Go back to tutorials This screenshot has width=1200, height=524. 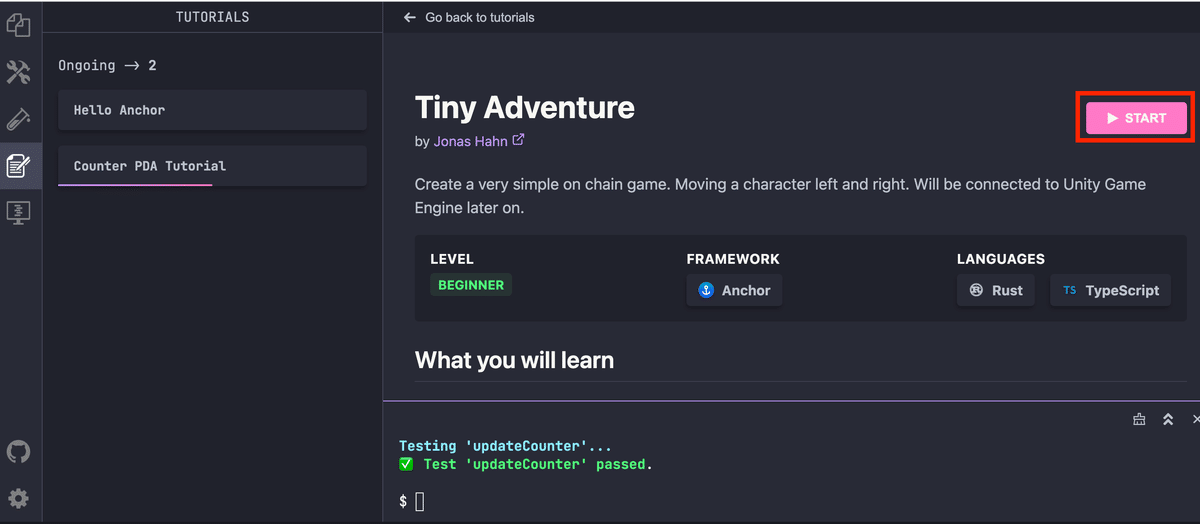coord(469,17)
